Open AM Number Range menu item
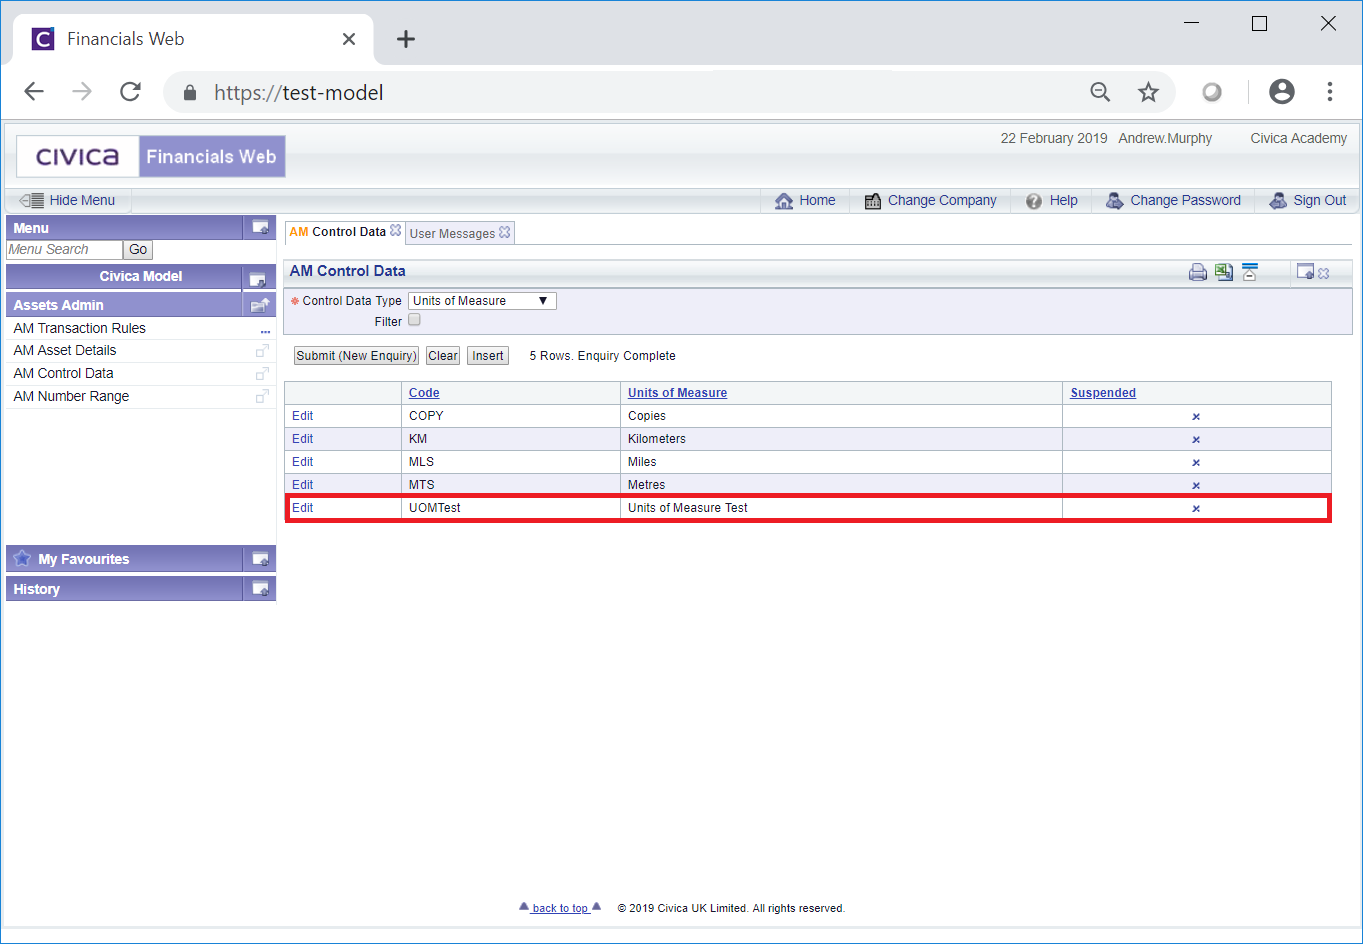Image resolution: width=1363 pixels, height=944 pixels. (x=71, y=396)
